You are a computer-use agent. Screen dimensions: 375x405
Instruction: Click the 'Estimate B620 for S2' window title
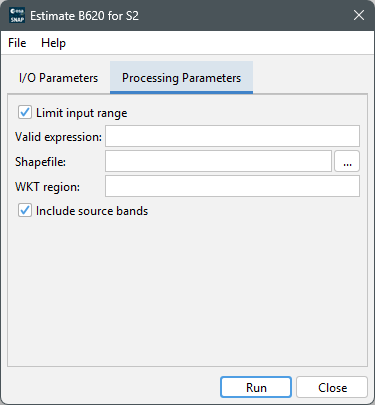tap(84, 16)
